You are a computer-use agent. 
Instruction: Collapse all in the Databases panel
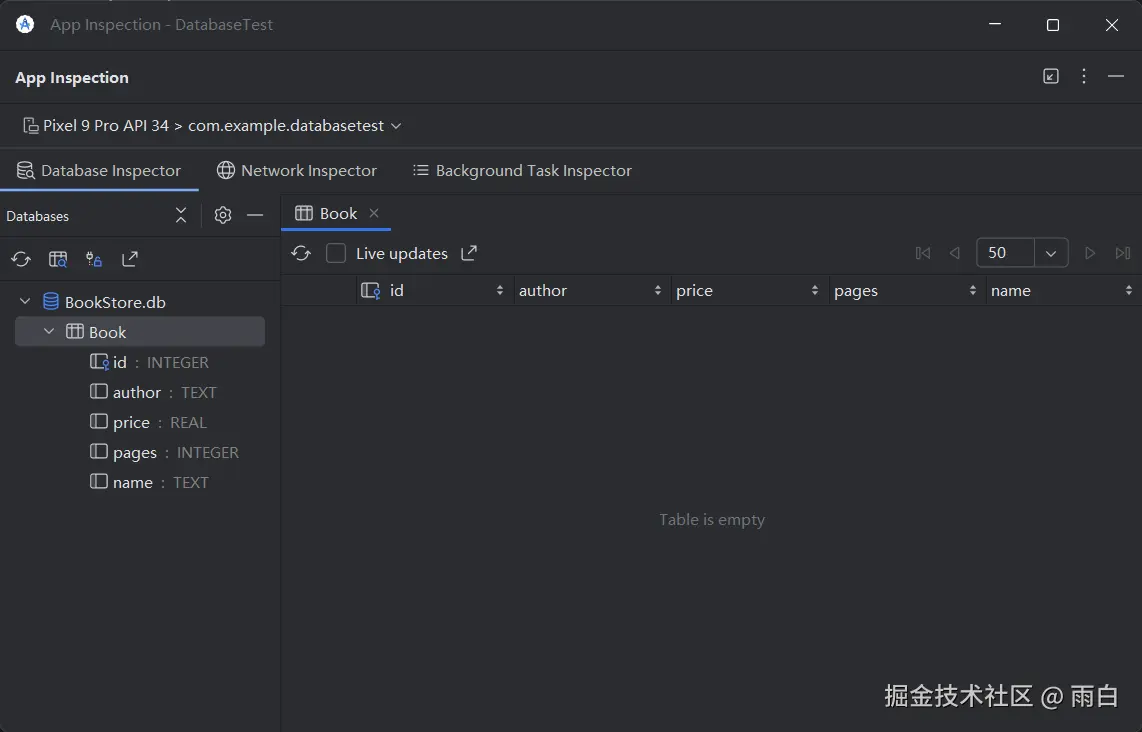pyautogui.click(x=181, y=216)
